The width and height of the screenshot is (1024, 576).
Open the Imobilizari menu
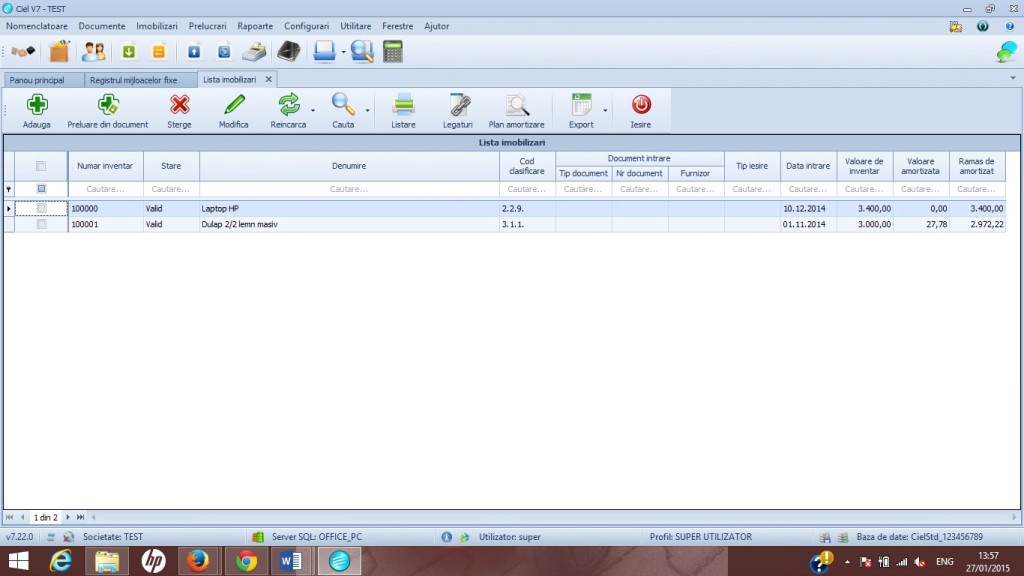pyautogui.click(x=157, y=26)
